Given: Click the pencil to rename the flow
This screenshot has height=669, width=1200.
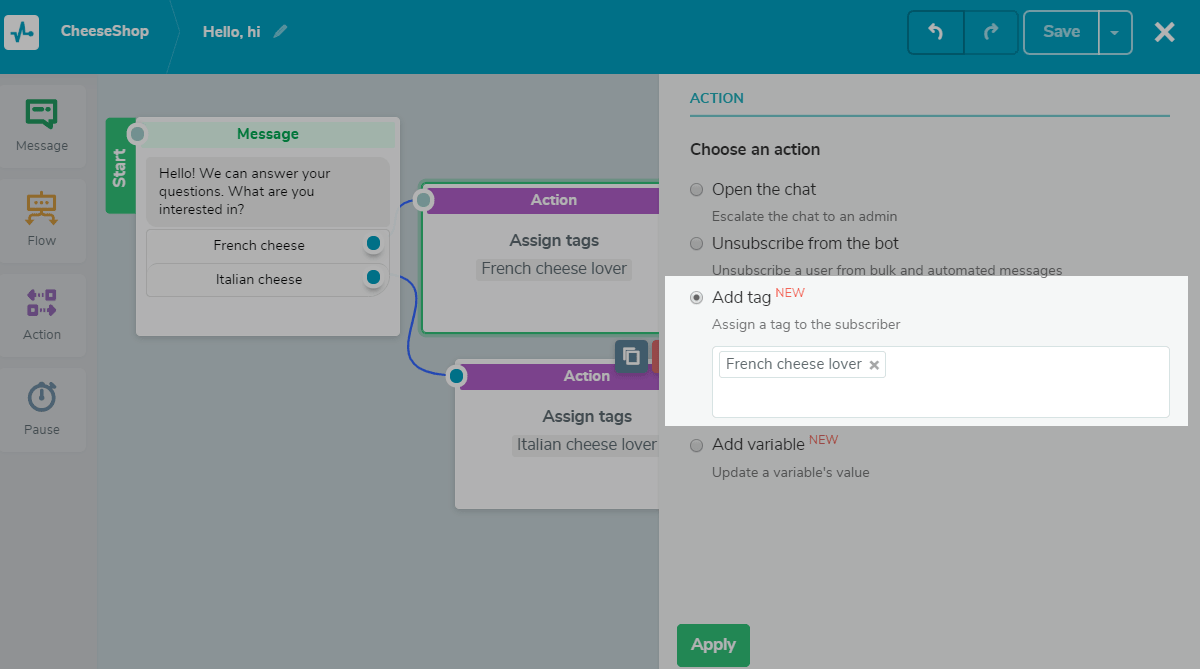Looking at the screenshot, I should click(280, 31).
